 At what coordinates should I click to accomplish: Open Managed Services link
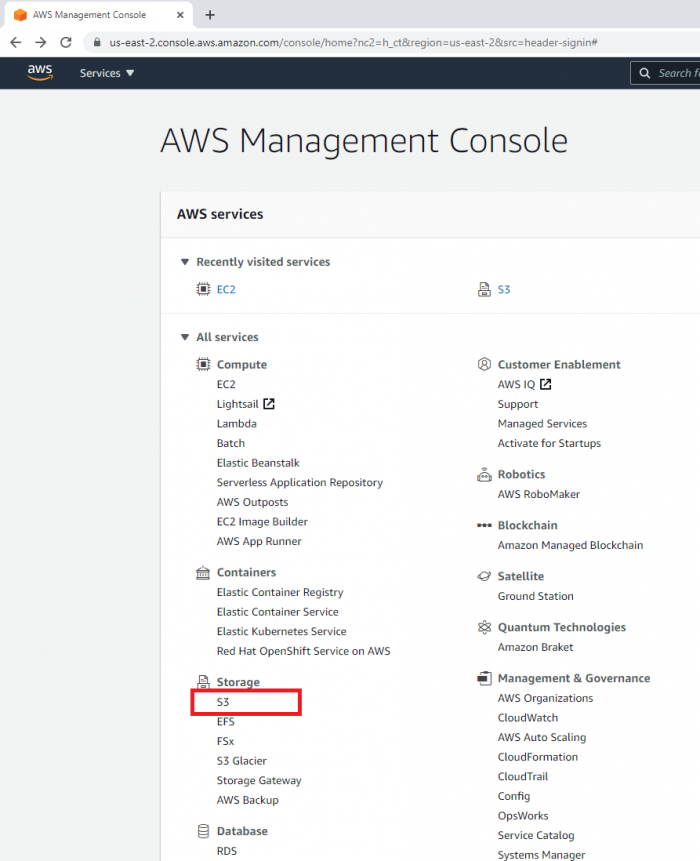(x=542, y=424)
